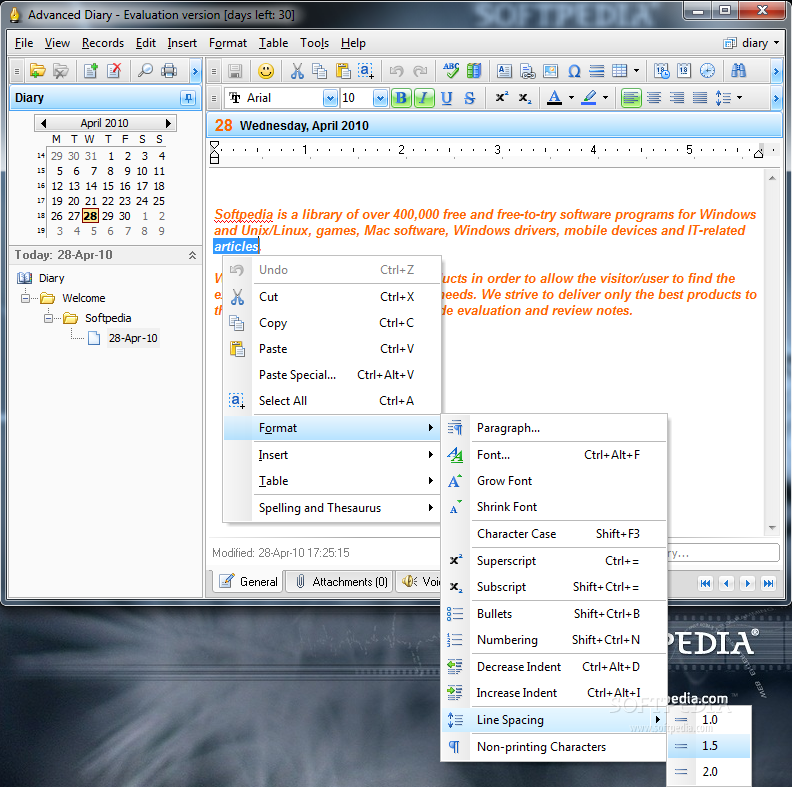The image size is (792, 787).
Task: Click the print icon
Action: pyautogui.click(x=169, y=71)
